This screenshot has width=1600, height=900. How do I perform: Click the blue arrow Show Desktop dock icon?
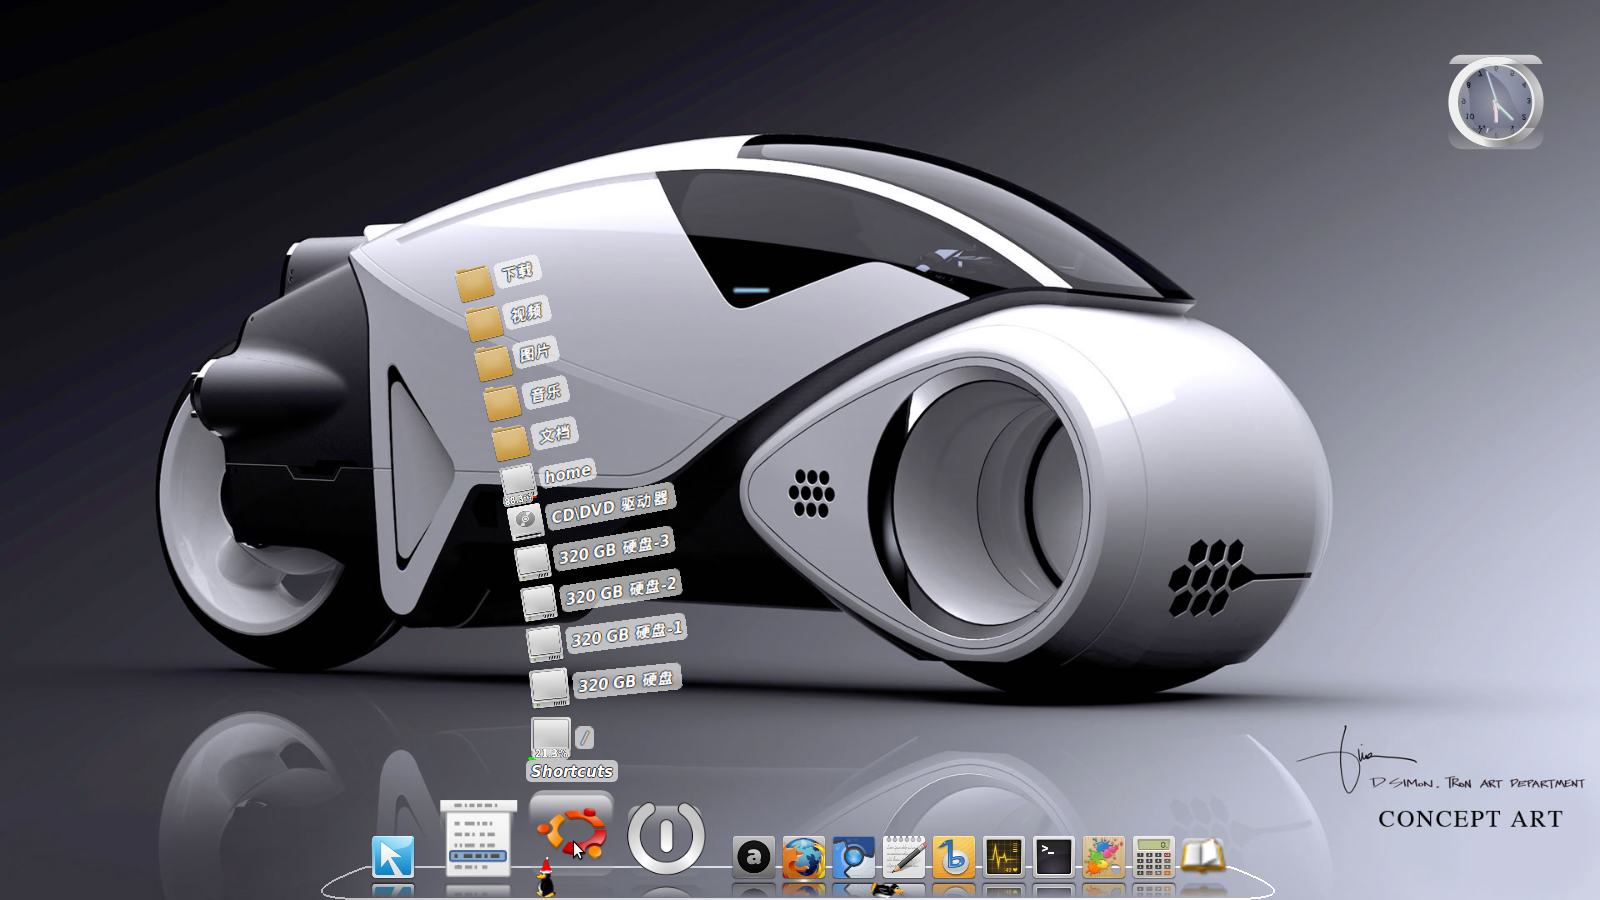coord(392,857)
